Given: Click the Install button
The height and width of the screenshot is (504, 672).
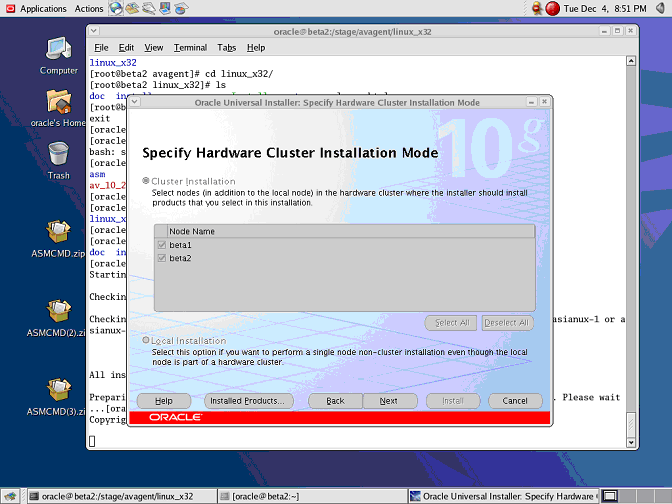Looking at the screenshot, I should click(x=453, y=401).
